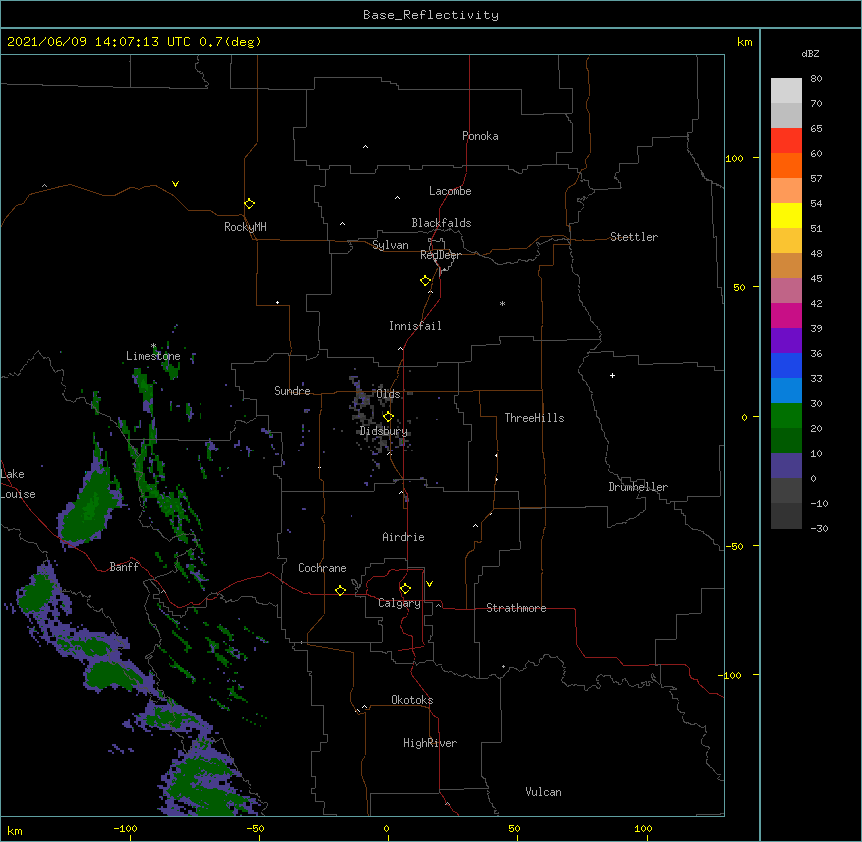Click the Ponoka city label
The width and height of the screenshot is (862, 842).
coord(480,136)
